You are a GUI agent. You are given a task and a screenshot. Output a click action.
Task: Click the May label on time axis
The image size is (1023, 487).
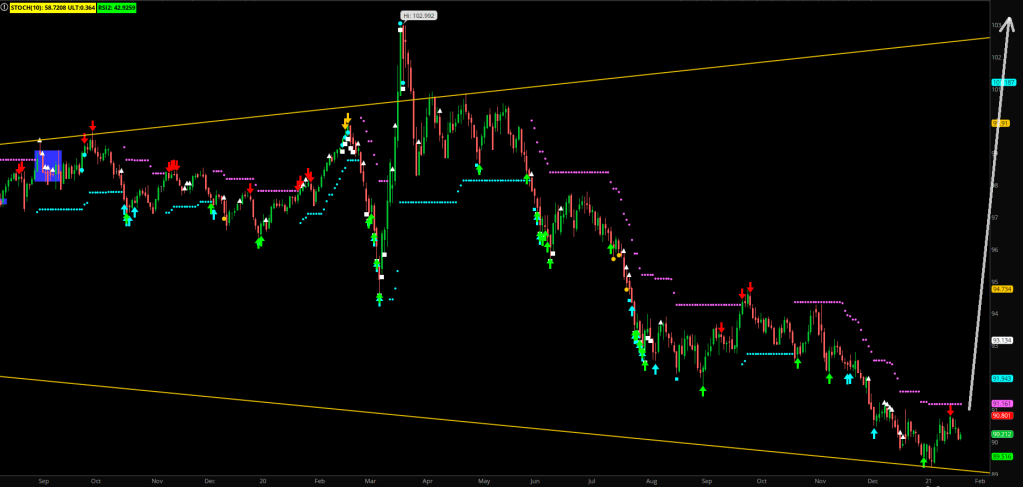(484, 481)
